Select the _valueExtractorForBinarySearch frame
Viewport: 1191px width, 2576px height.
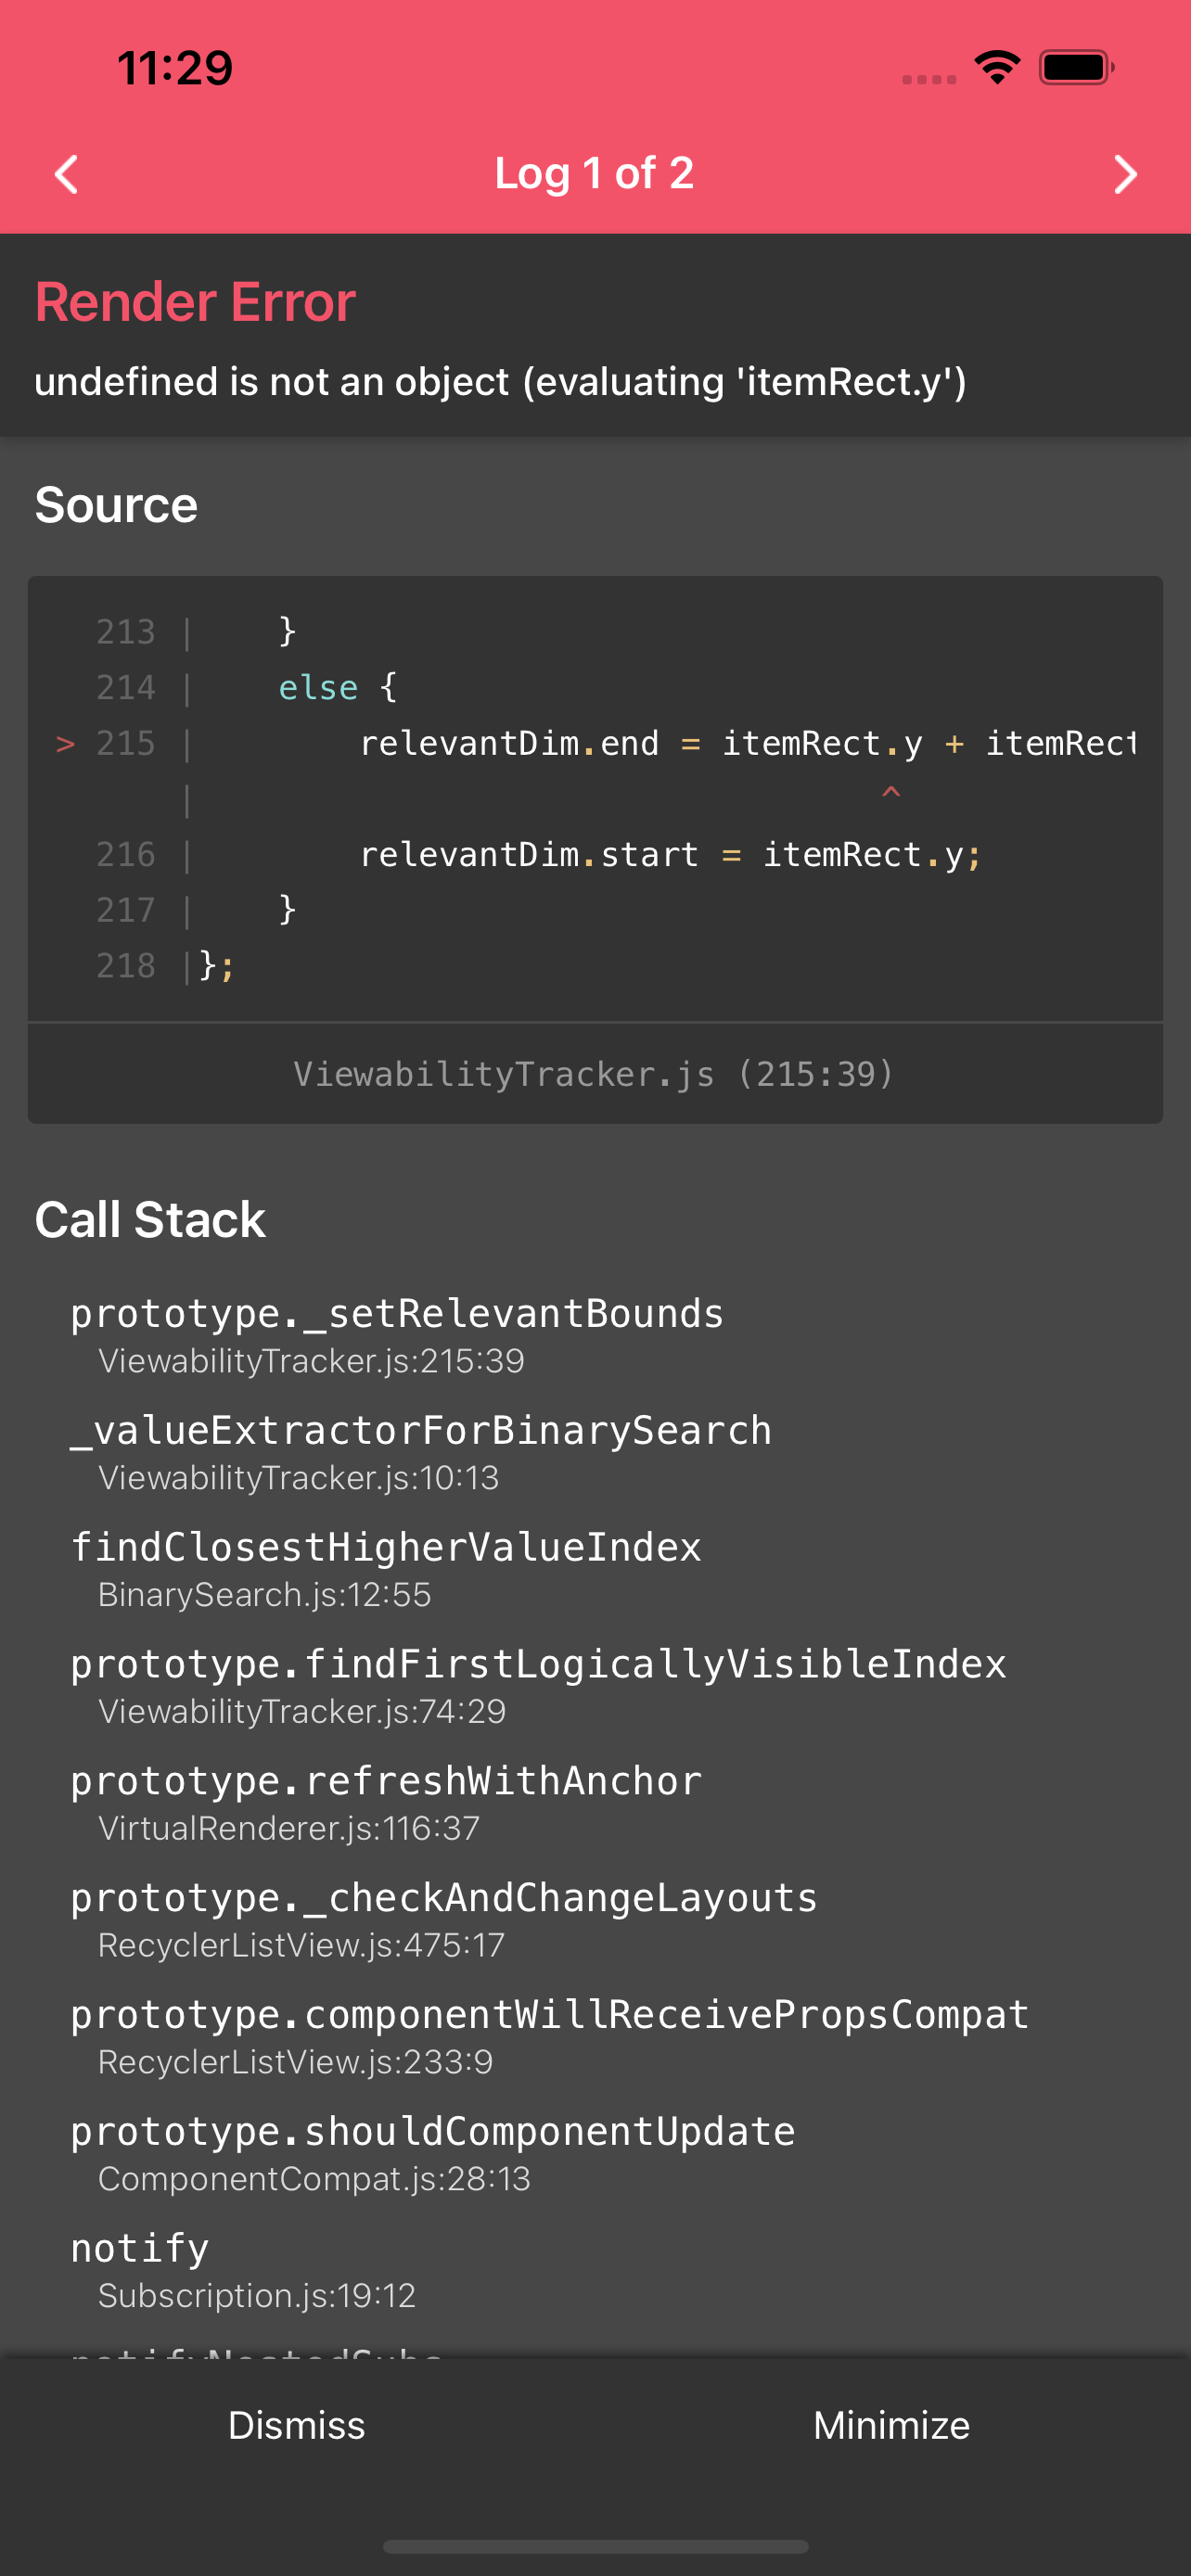coord(420,1429)
